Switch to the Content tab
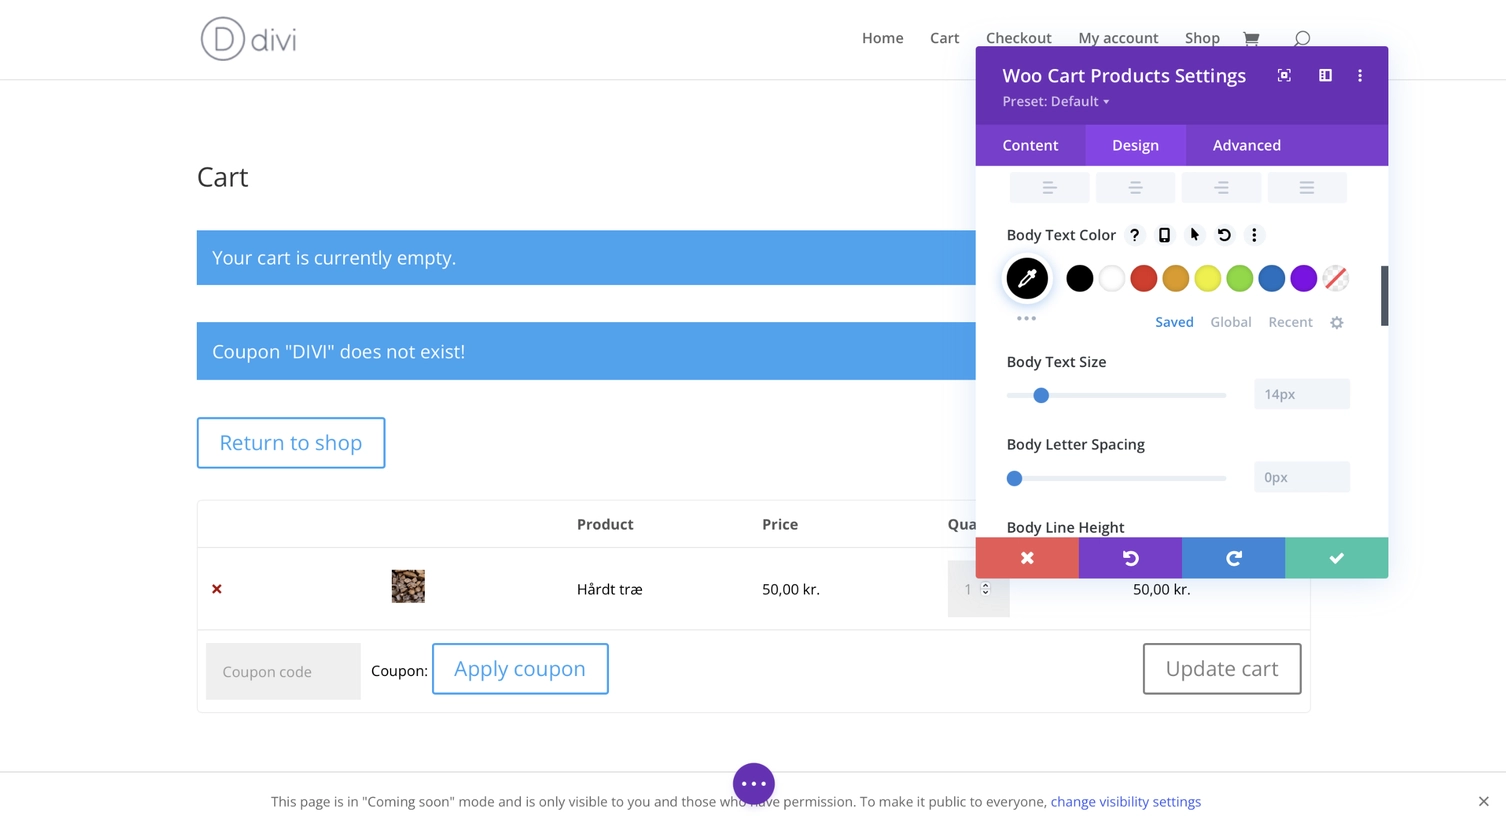 pyautogui.click(x=1030, y=146)
